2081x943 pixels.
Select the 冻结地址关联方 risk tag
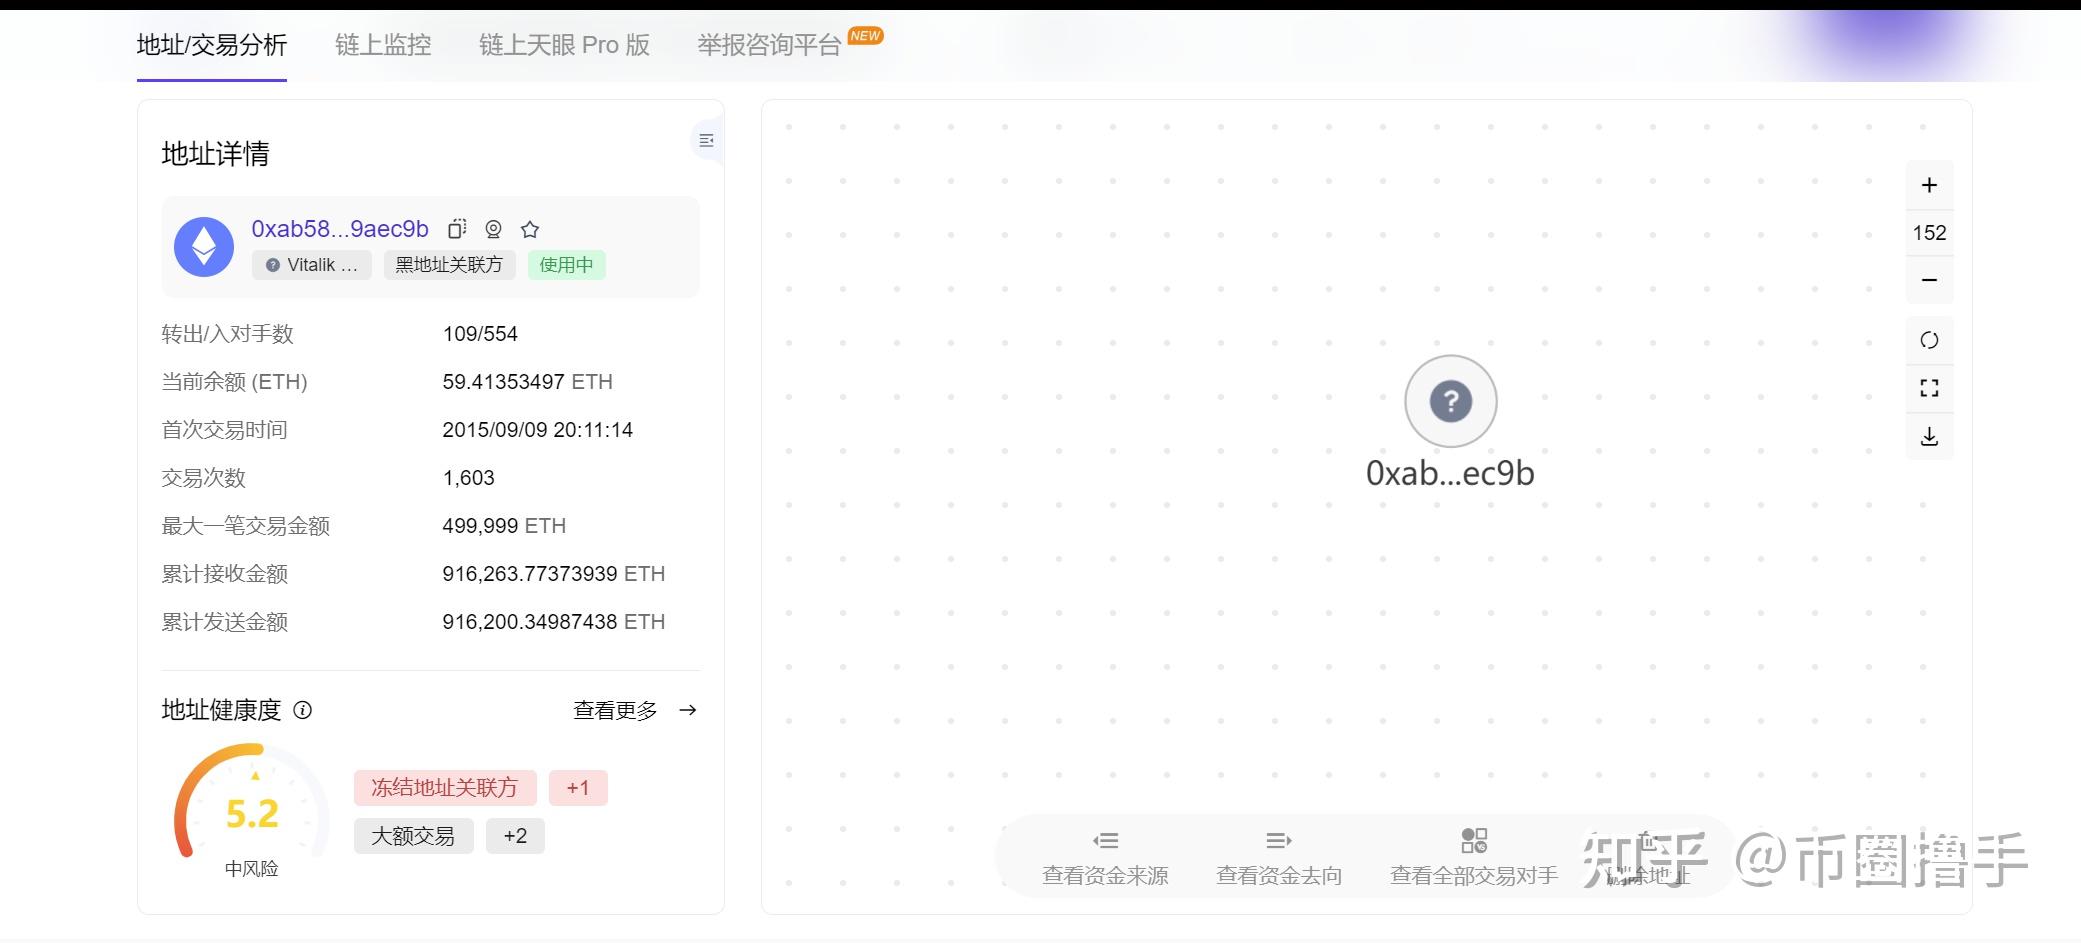pyautogui.click(x=445, y=788)
